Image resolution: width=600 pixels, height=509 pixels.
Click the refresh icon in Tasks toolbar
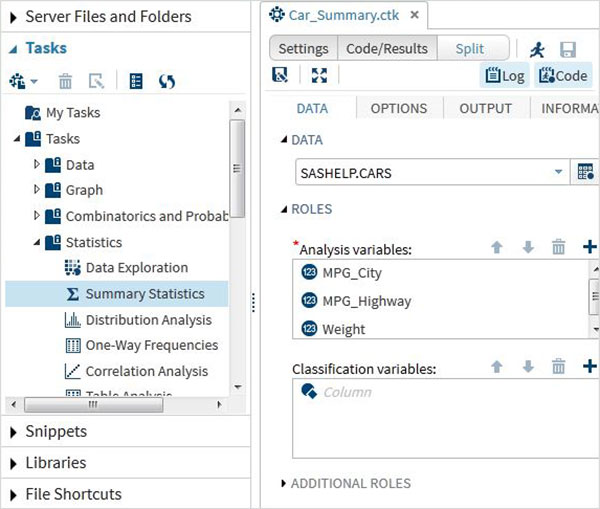167,81
